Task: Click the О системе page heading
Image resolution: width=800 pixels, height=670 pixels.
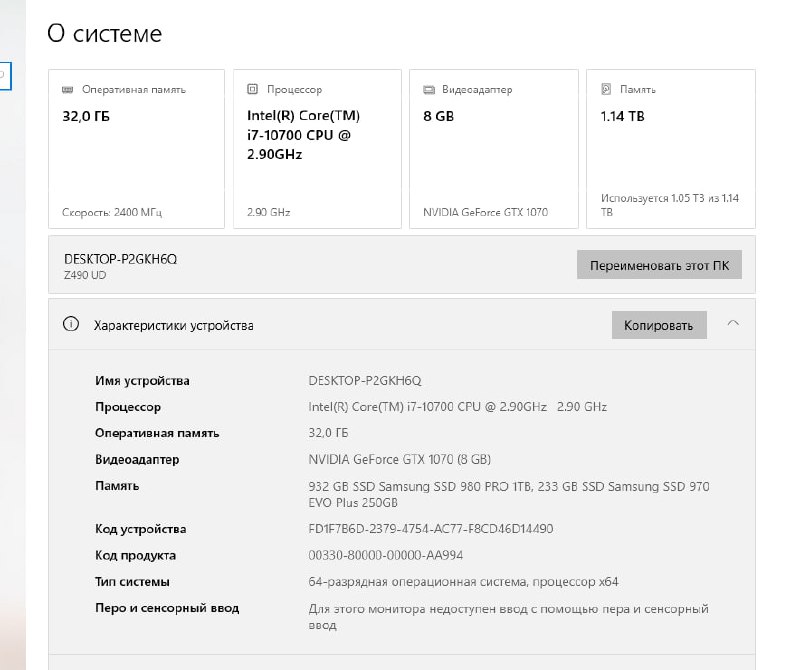Action: coord(105,34)
